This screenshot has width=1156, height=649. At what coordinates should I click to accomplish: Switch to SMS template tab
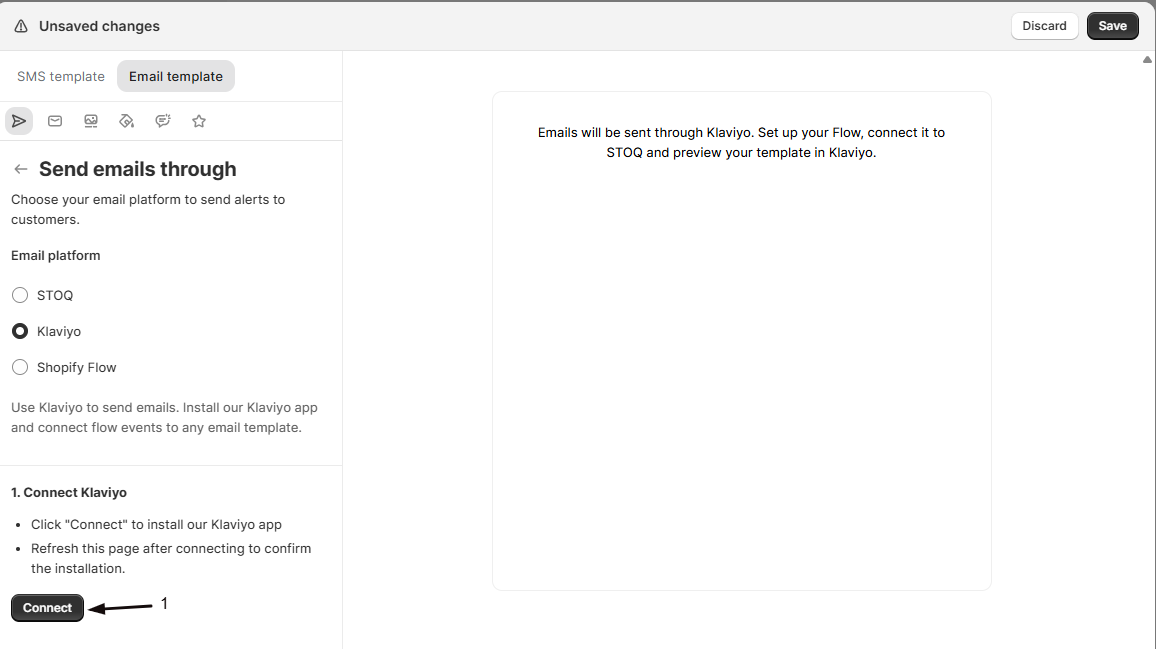[60, 77]
